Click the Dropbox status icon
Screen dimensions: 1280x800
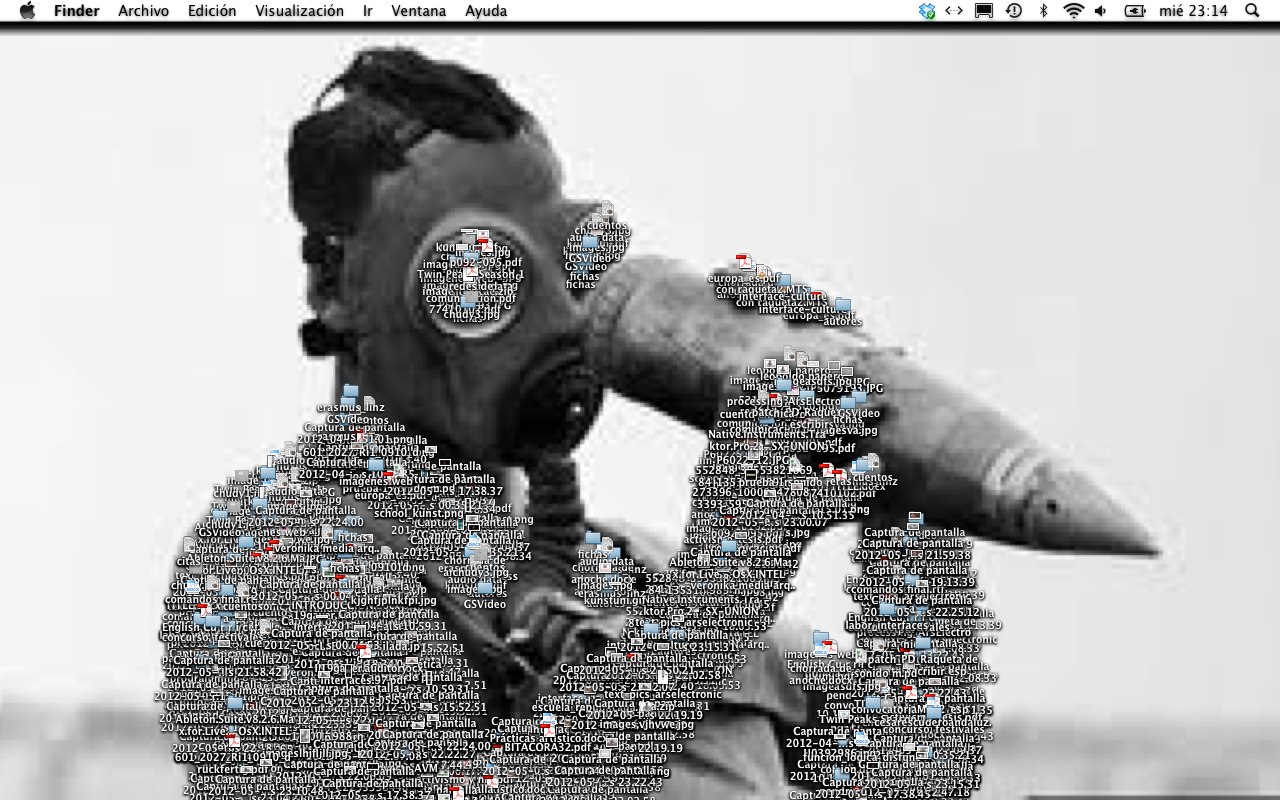point(927,11)
